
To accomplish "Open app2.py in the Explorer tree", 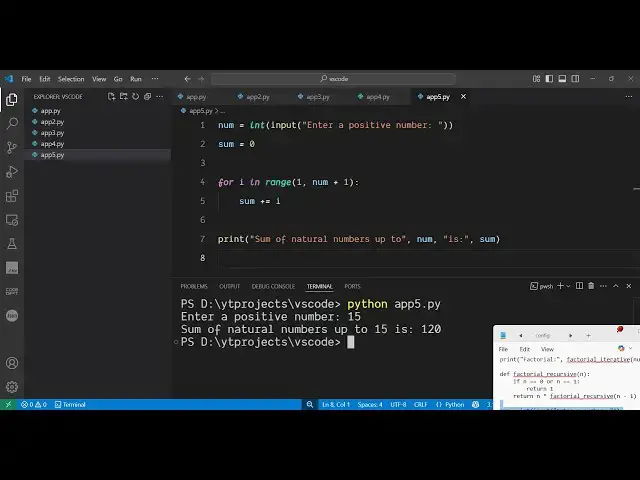I will click(97, 122).
